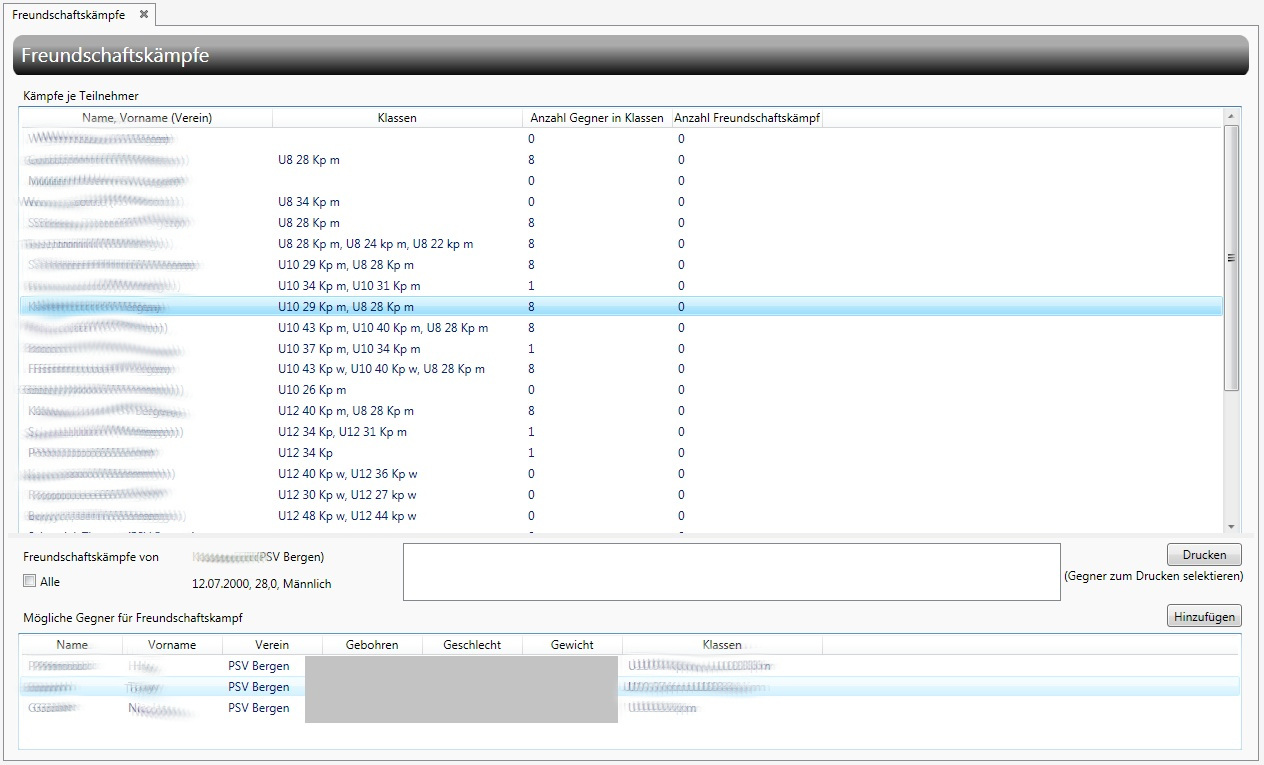Close the Freundschaftskämpfe tab with the x icon

coord(144,14)
